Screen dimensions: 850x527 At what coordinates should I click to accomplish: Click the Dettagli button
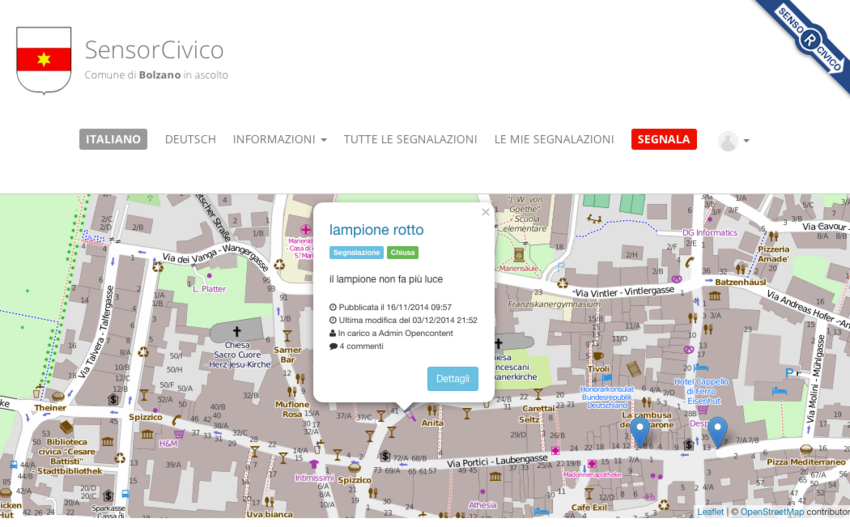click(x=453, y=378)
